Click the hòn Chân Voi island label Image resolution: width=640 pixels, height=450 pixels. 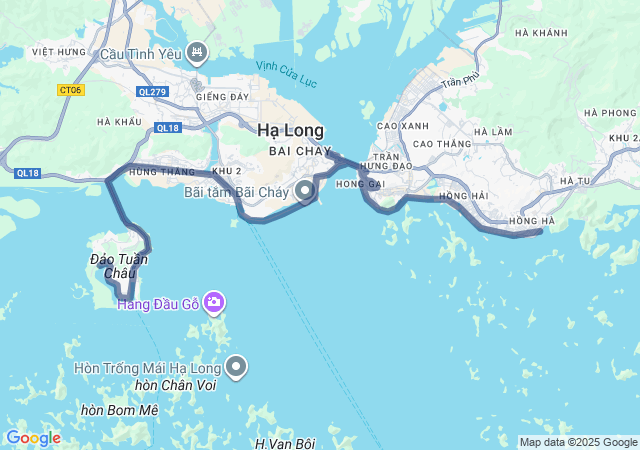click(x=176, y=385)
